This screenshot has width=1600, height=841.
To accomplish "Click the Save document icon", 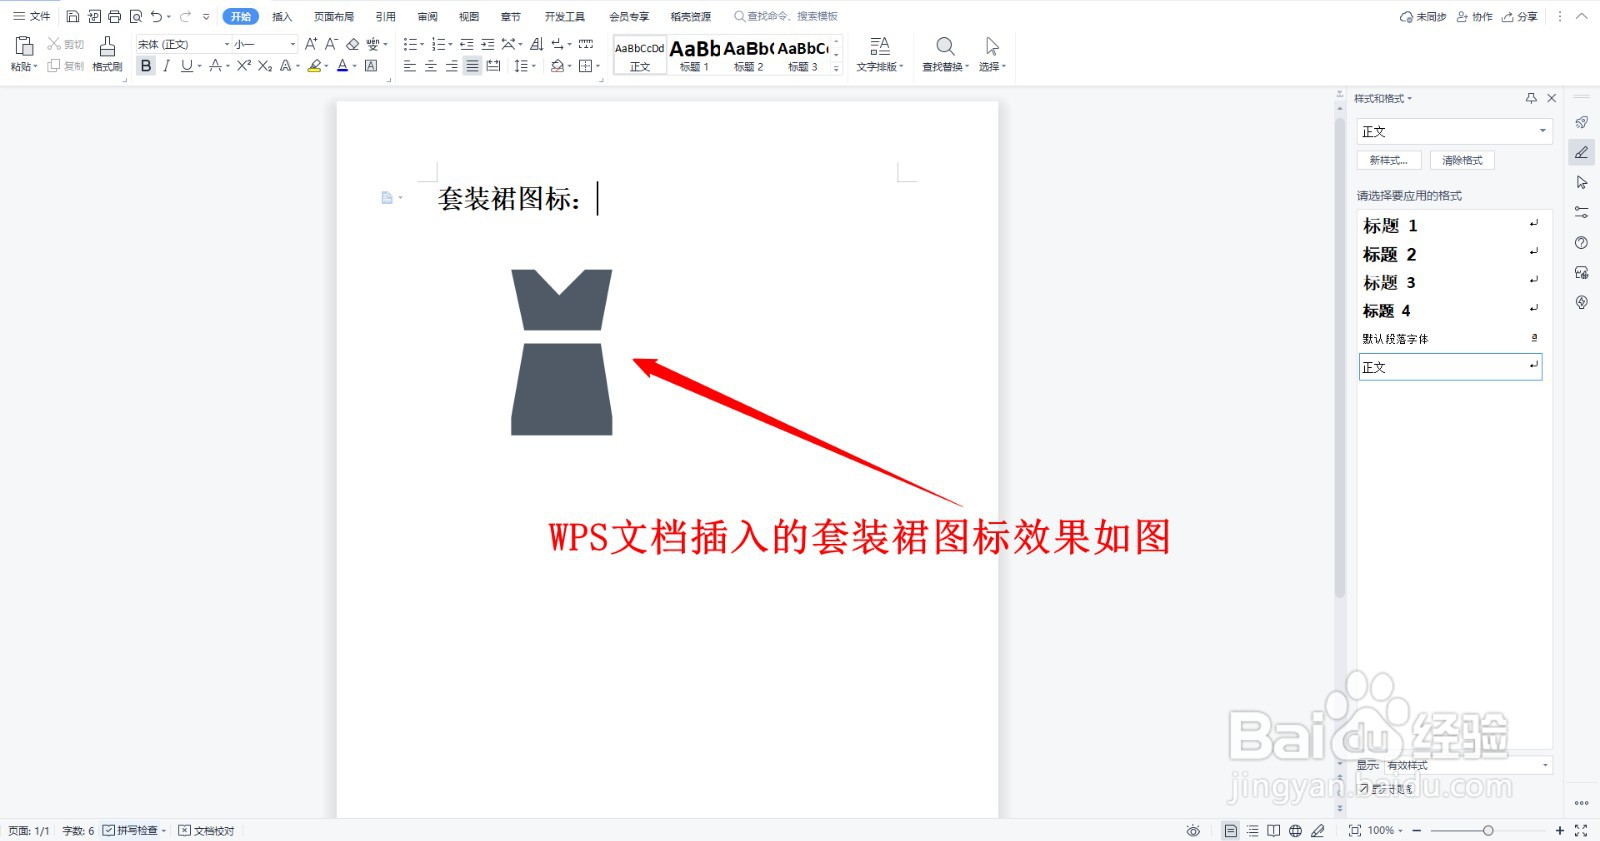I will coord(73,16).
